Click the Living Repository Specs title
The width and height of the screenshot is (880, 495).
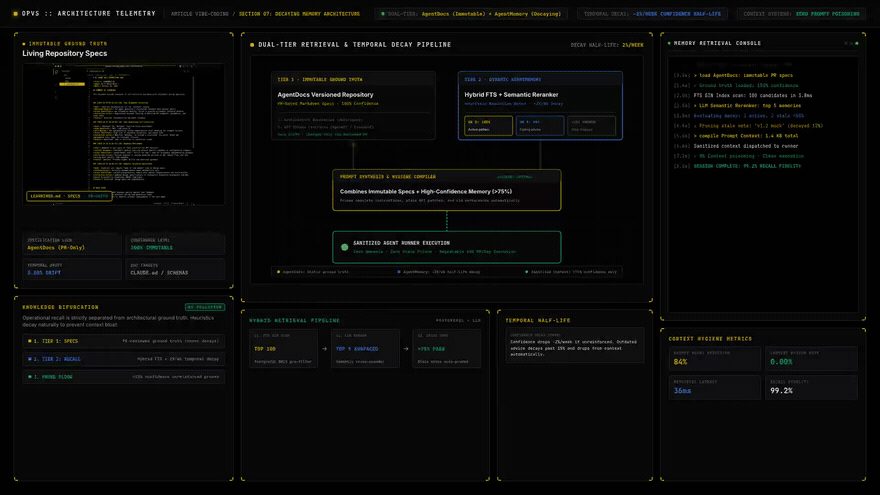[x=65, y=53]
